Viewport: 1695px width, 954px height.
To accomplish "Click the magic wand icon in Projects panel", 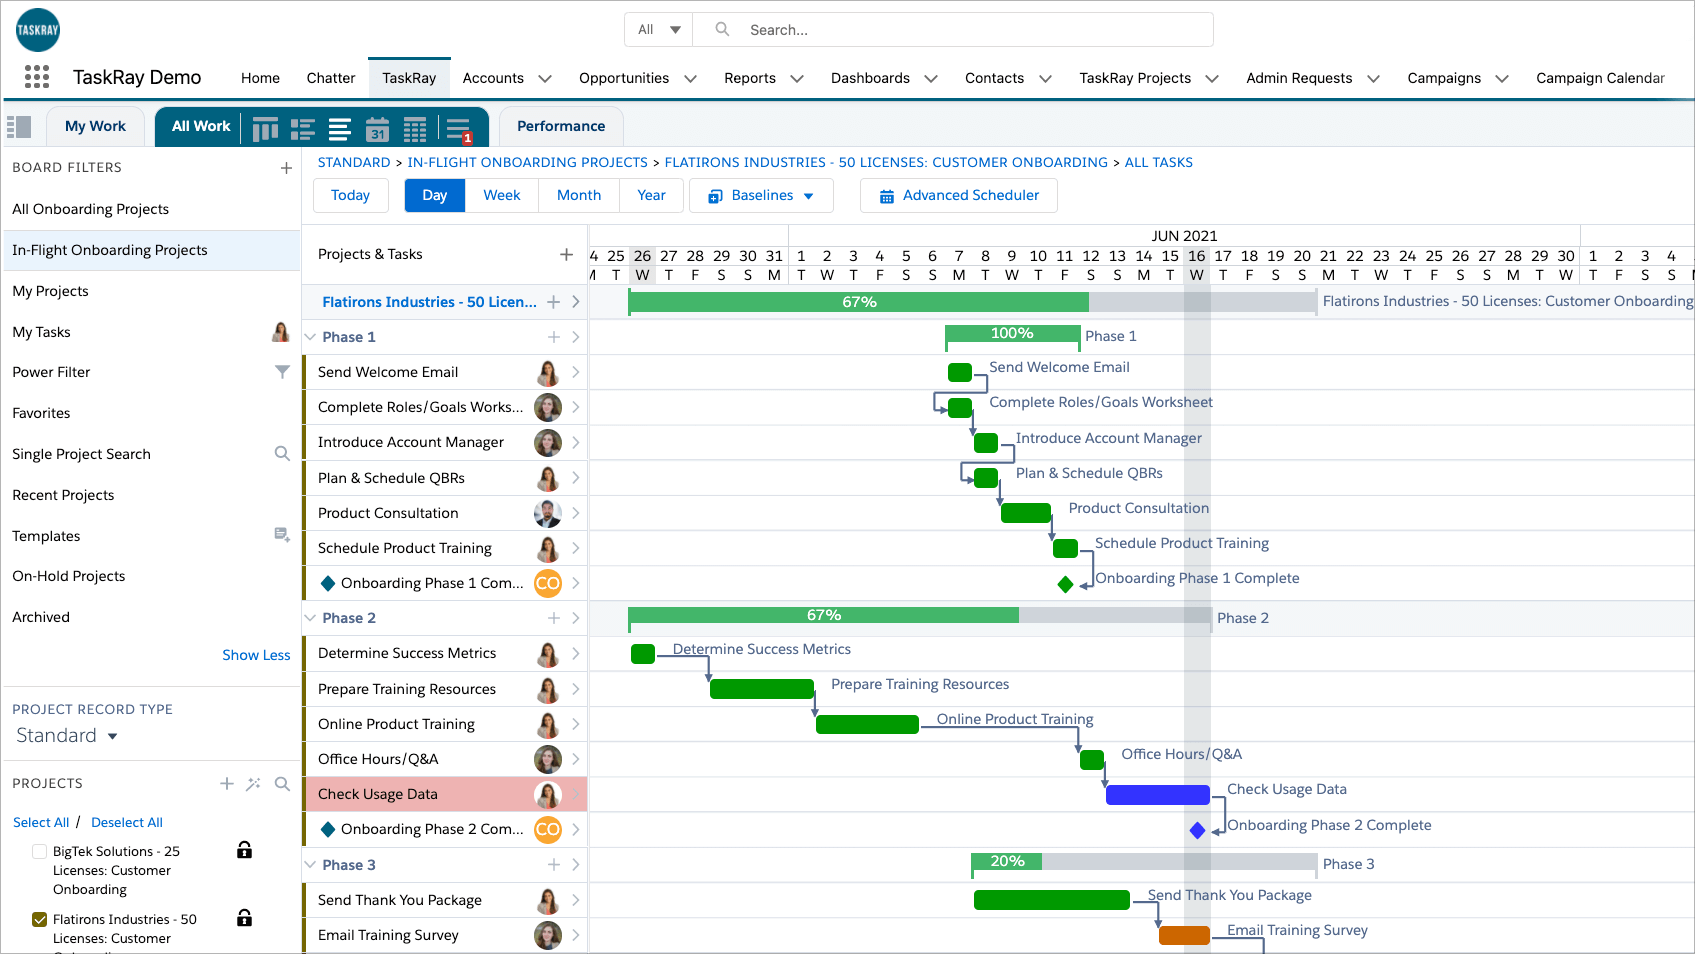I will point(253,784).
